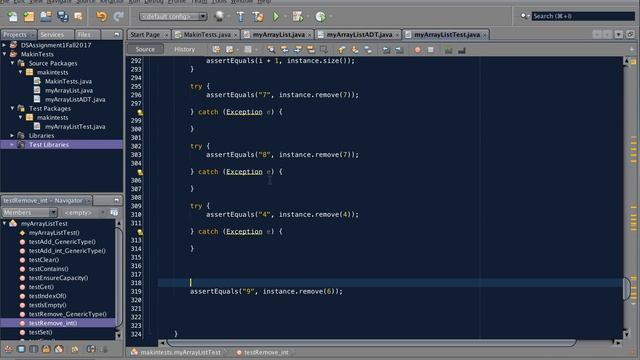Switch to the myArrayListADT.java tab
The height and width of the screenshot is (360, 640).
(x=359, y=35)
